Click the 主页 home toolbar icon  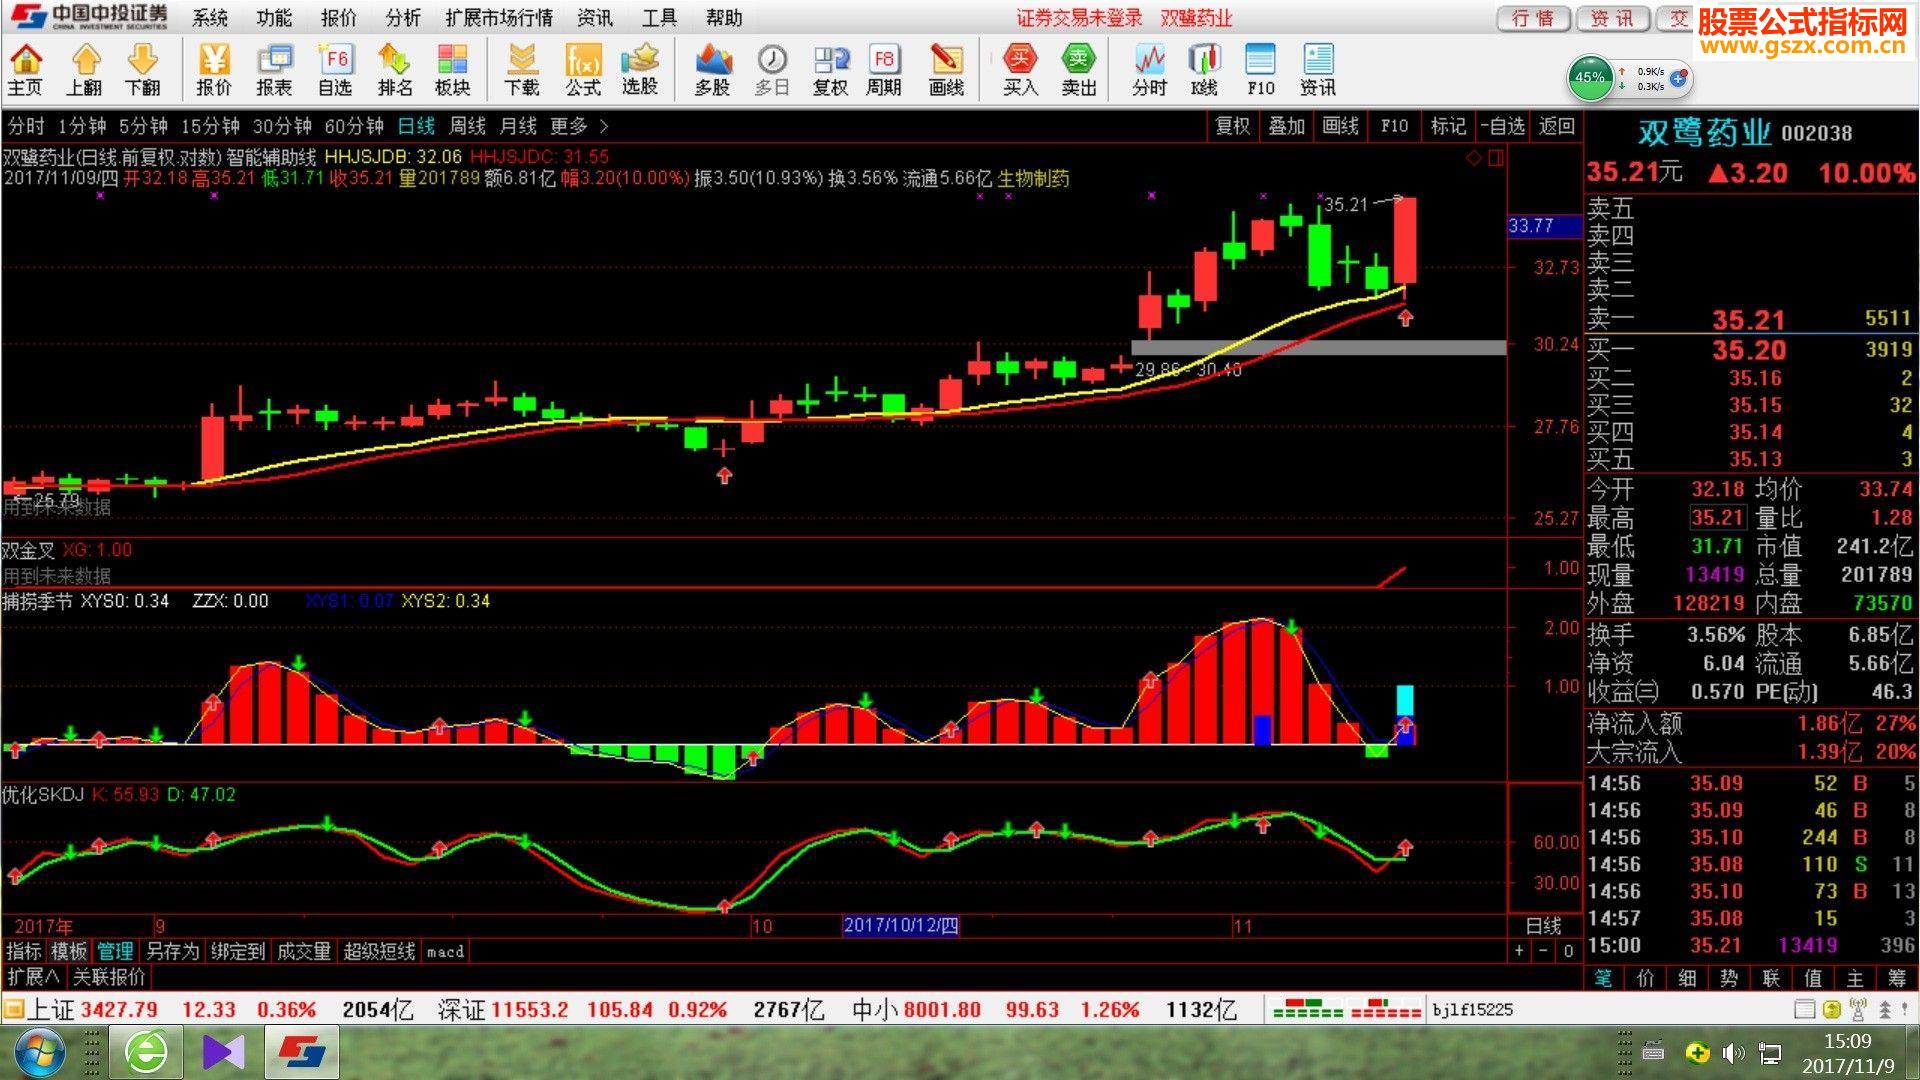(x=26, y=70)
